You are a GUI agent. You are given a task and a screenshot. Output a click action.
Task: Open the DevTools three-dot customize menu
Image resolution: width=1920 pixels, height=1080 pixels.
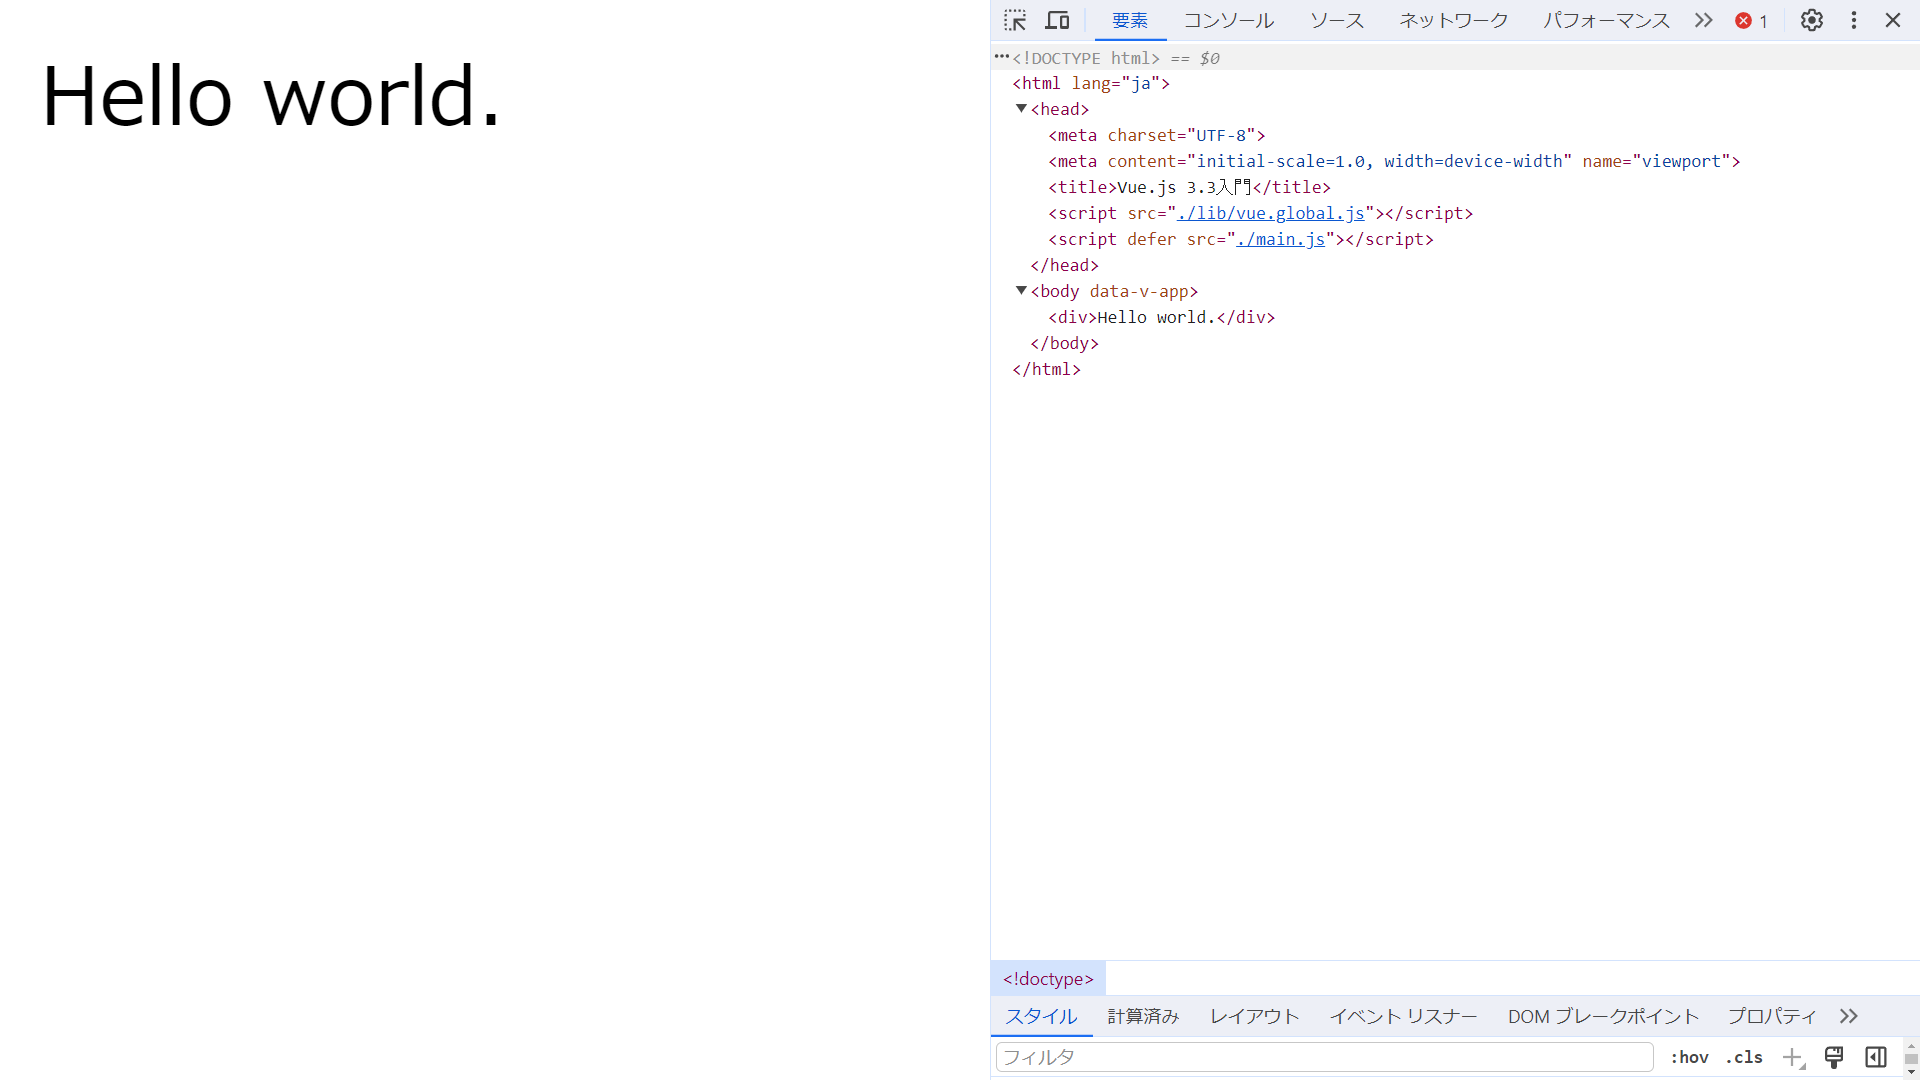[x=1853, y=20]
